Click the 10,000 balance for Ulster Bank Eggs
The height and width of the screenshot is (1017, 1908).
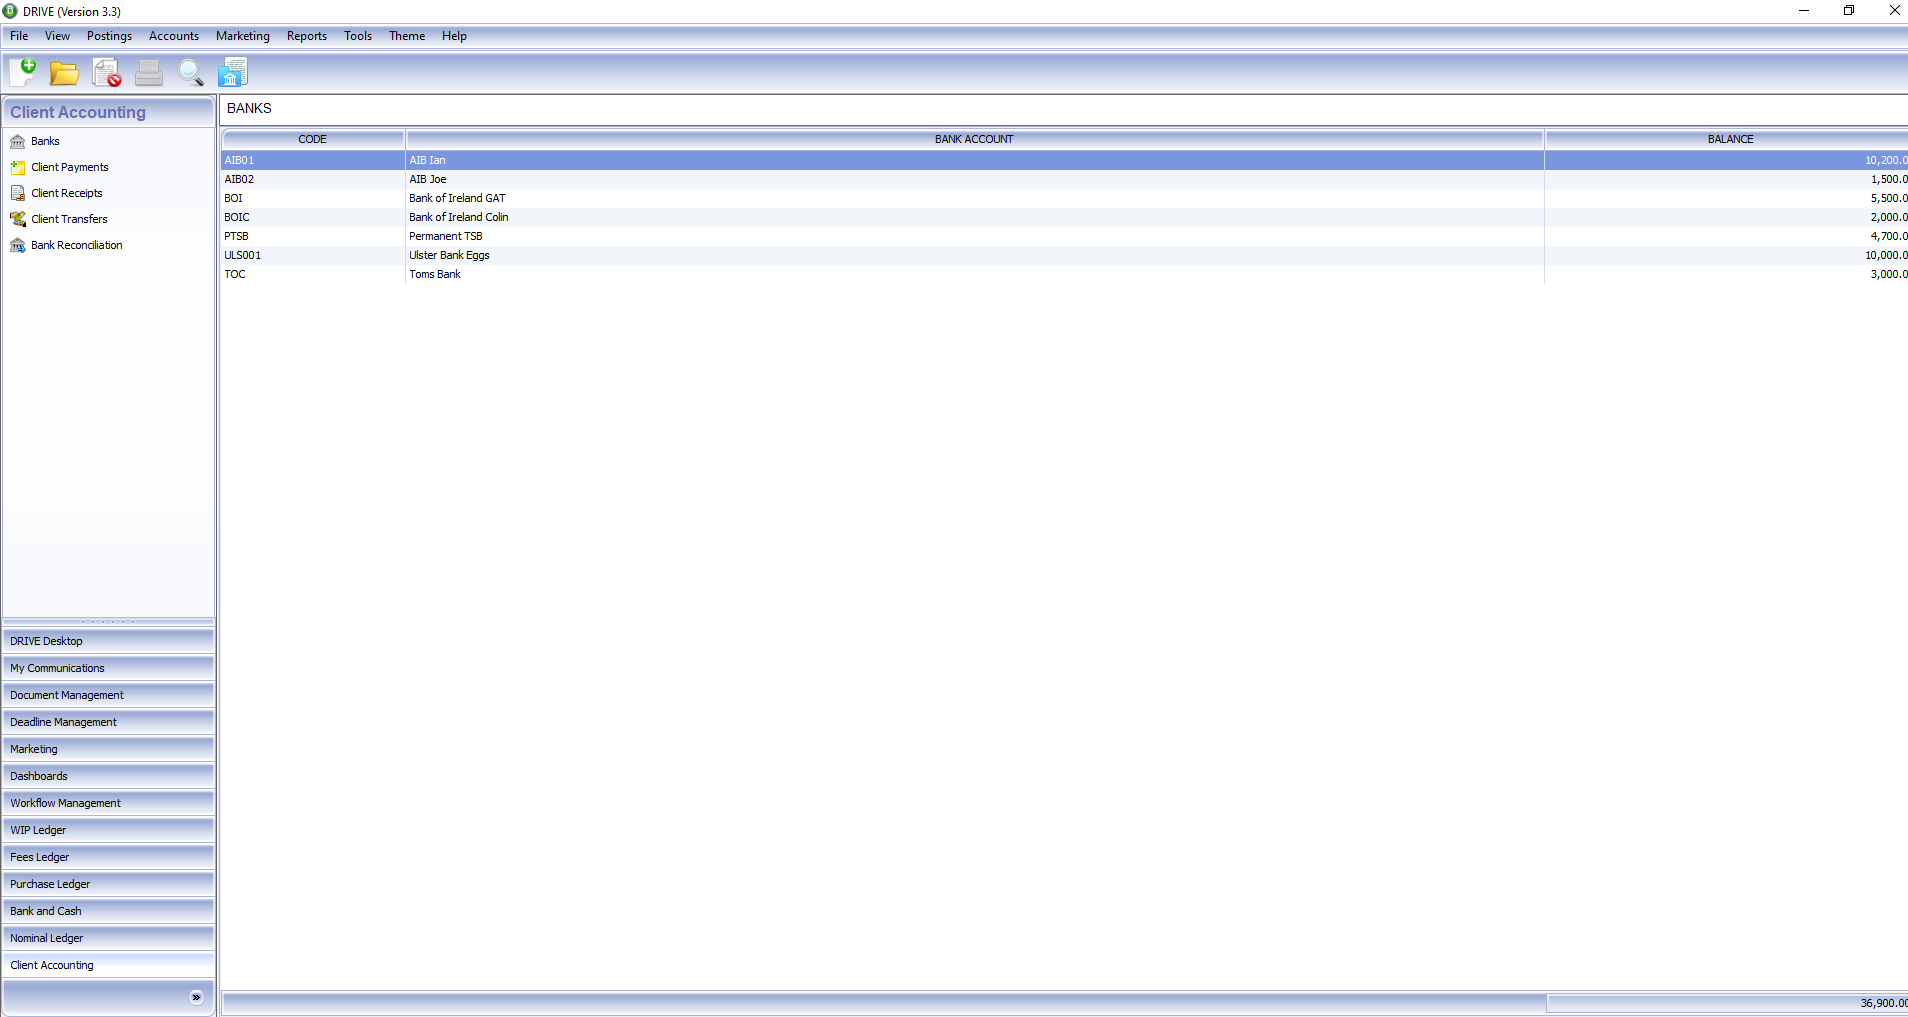click(1886, 255)
